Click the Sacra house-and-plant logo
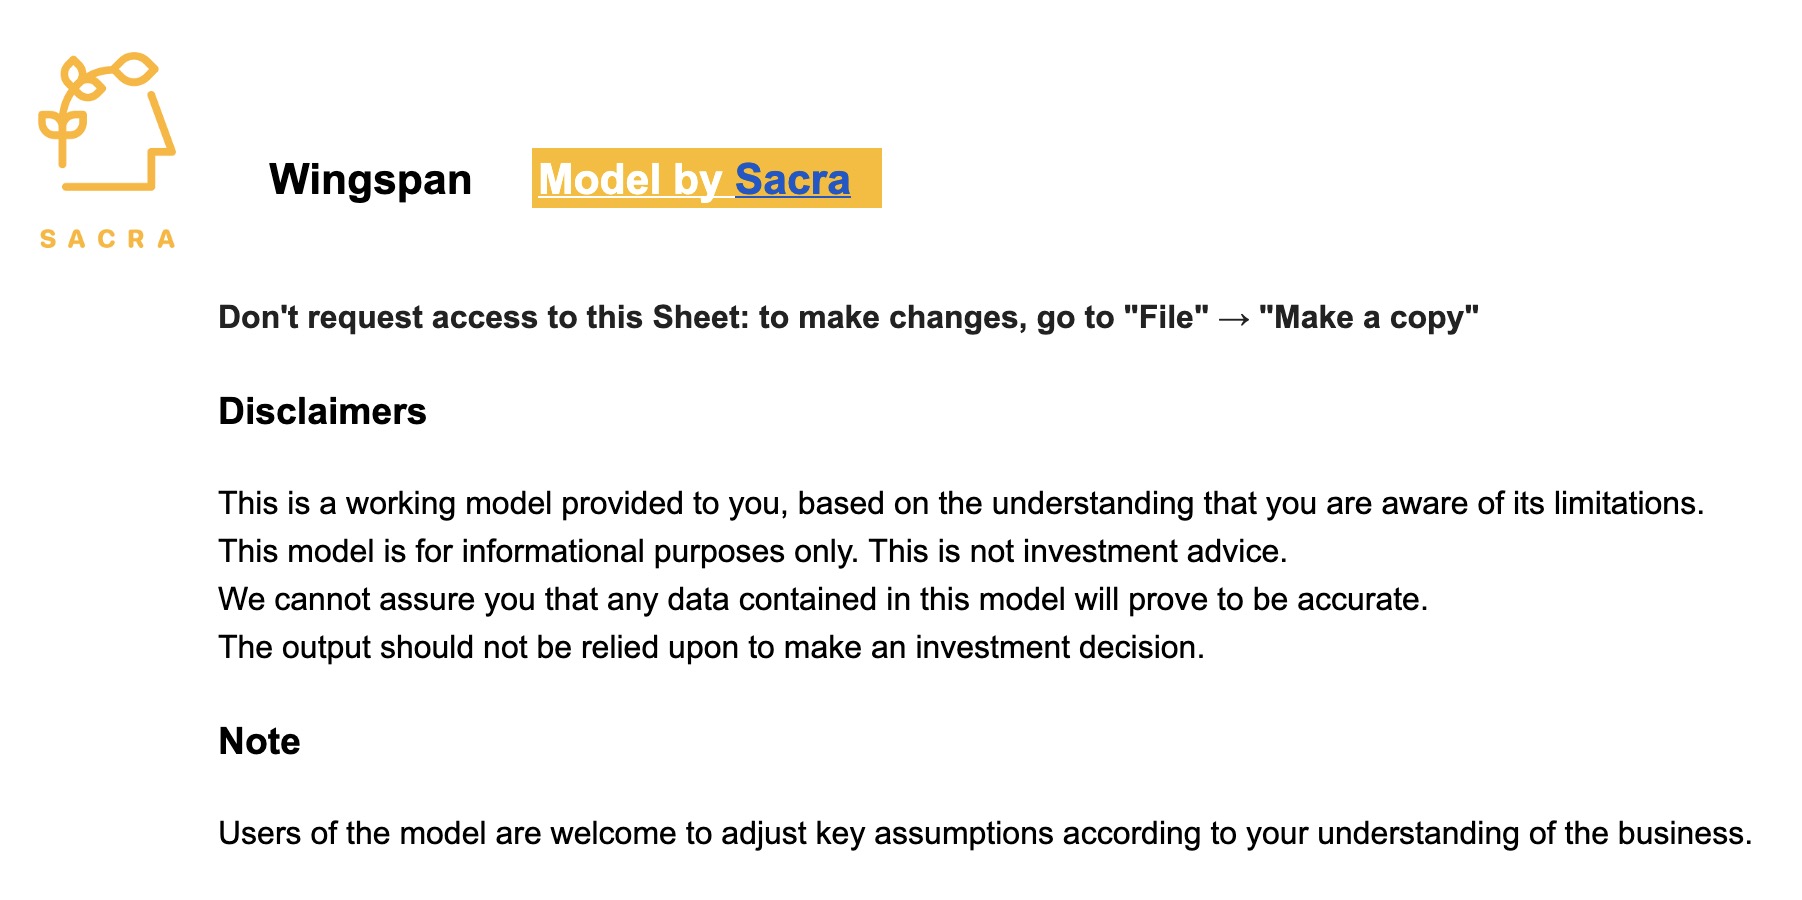The image size is (1802, 900). pyautogui.click(x=107, y=121)
